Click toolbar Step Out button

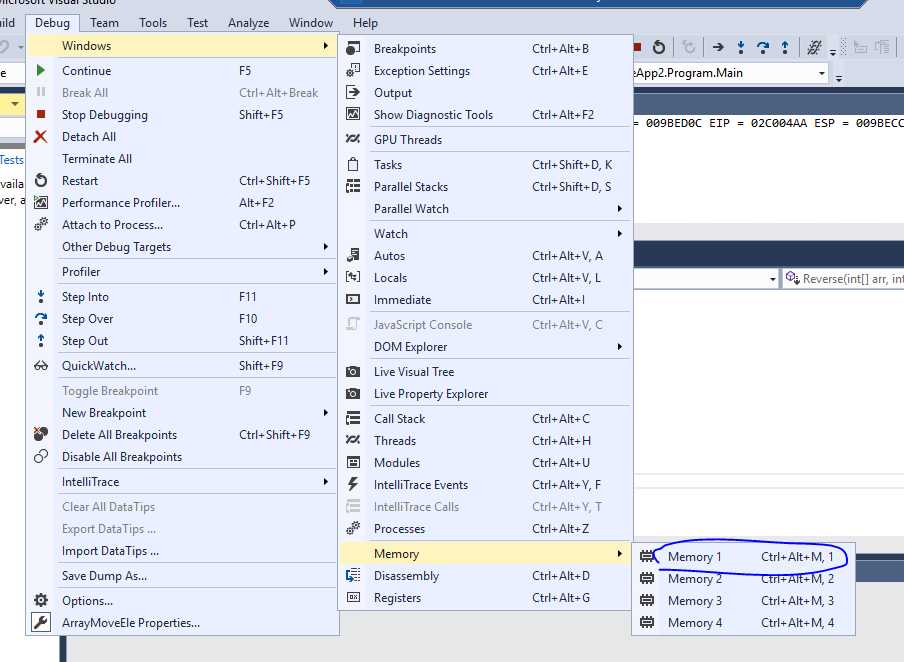785,47
